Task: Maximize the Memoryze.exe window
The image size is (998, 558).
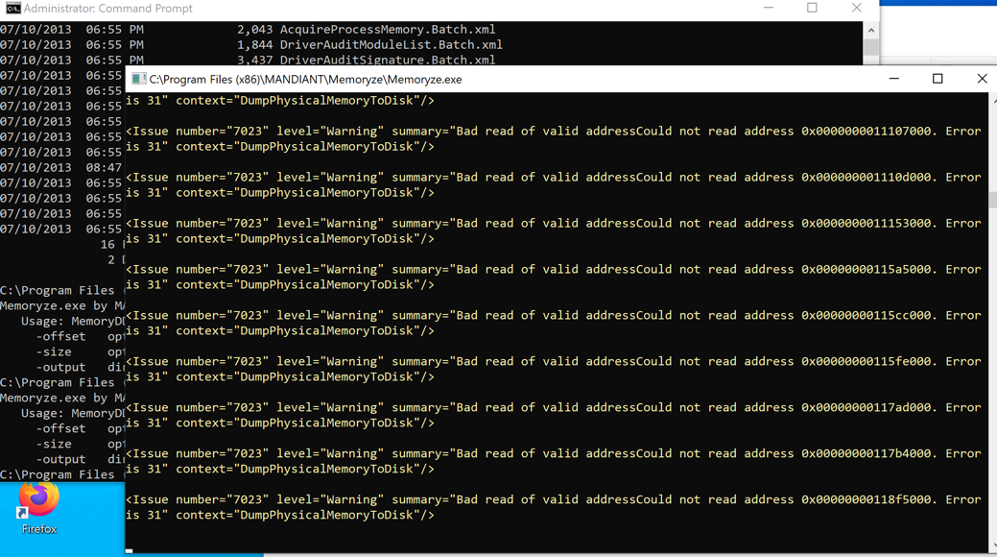Action: tap(938, 79)
